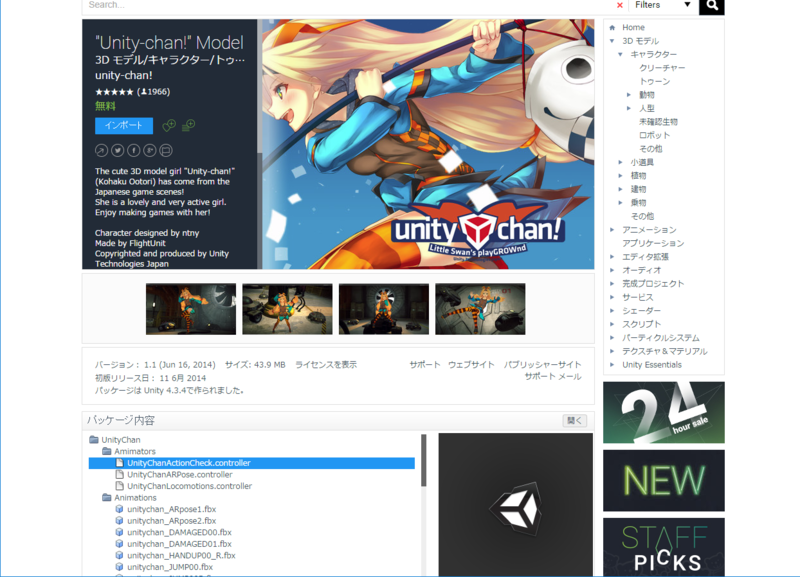Click the 開く button in package contents

pos(574,421)
